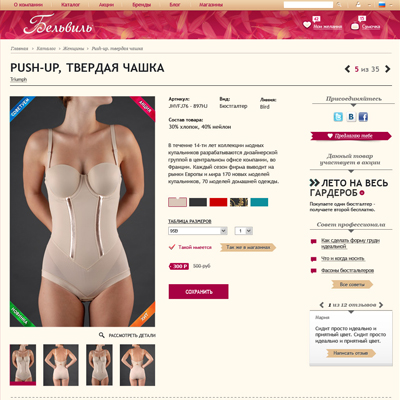Open the Бренды menu item
The width and height of the screenshot is (400, 400).
point(141,5)
